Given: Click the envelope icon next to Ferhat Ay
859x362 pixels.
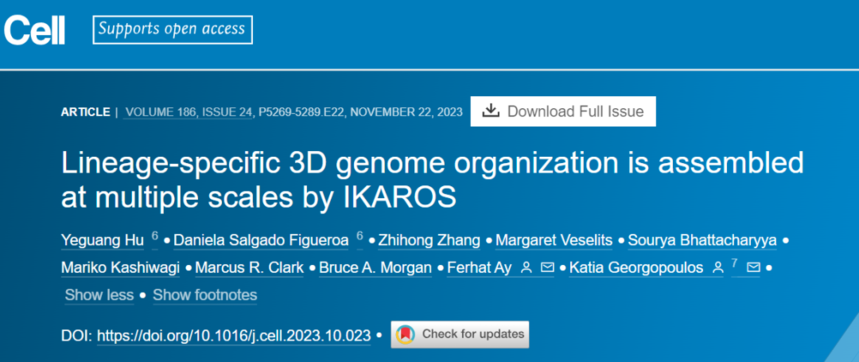Looking at the screenshot, I should (547, 268).
